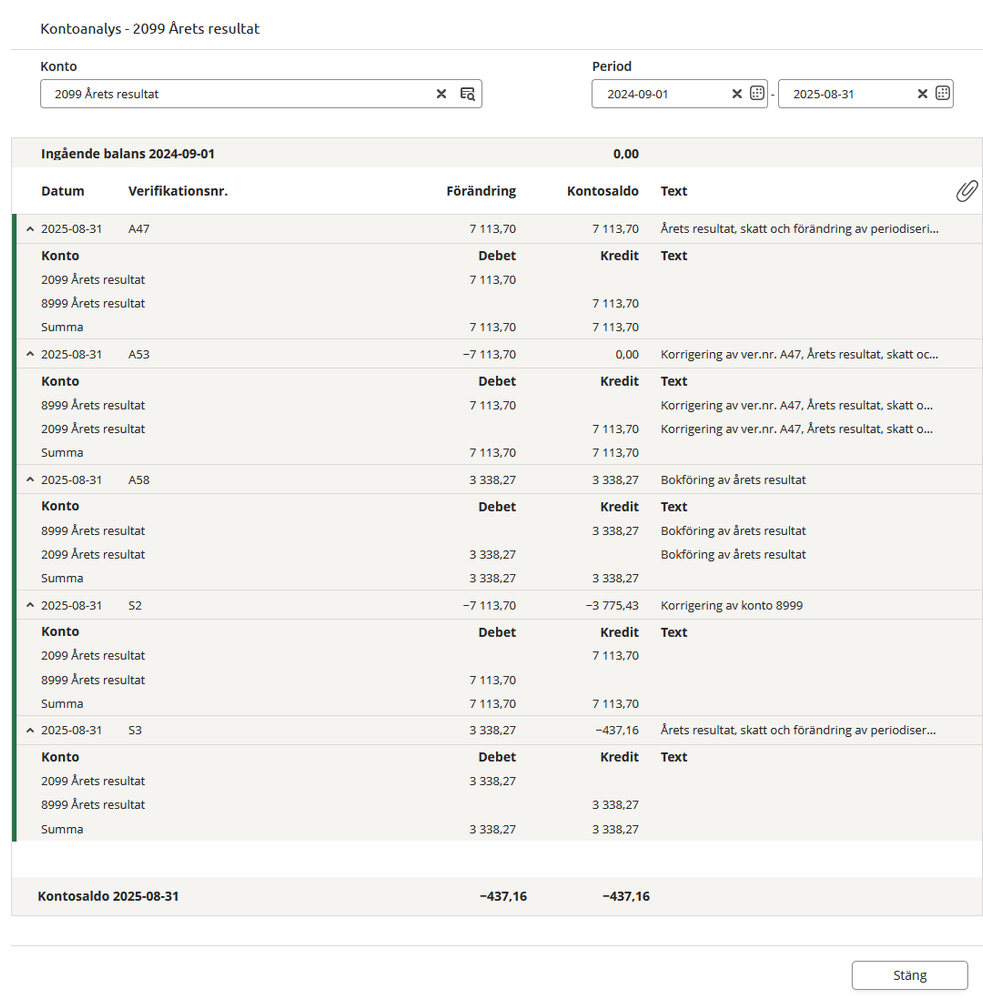The height and width of the screenshot is (999, 983).
Task: Open calendar picker for start date
Action: click(757, 94)
